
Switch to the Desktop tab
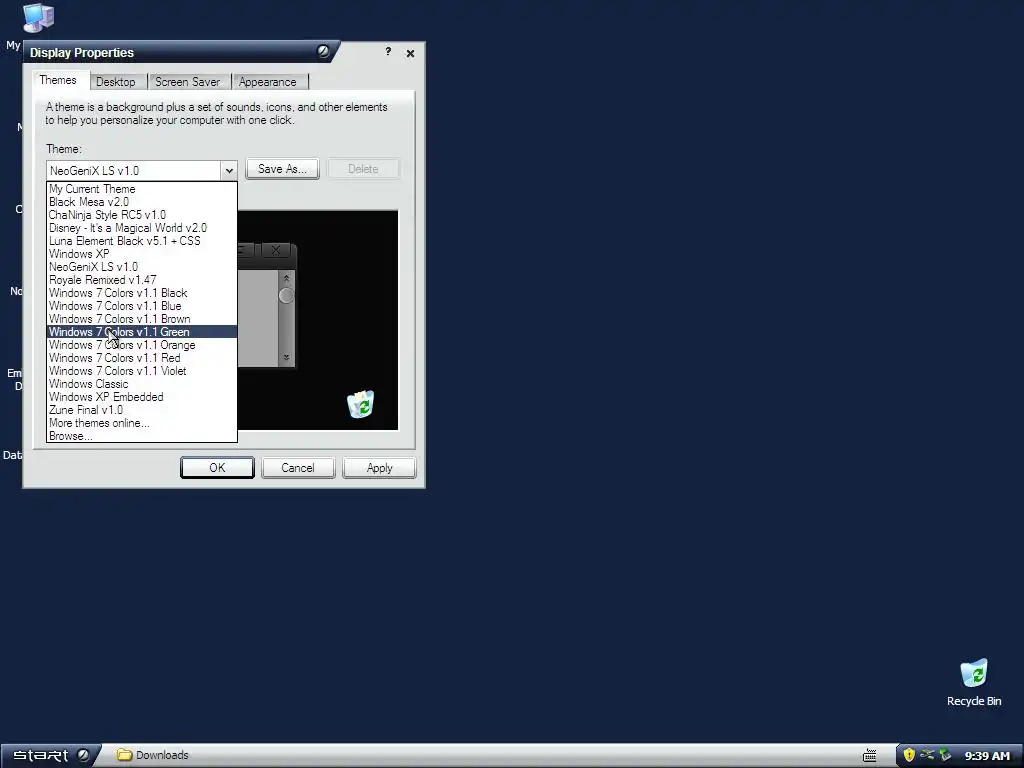click(116, 82)
